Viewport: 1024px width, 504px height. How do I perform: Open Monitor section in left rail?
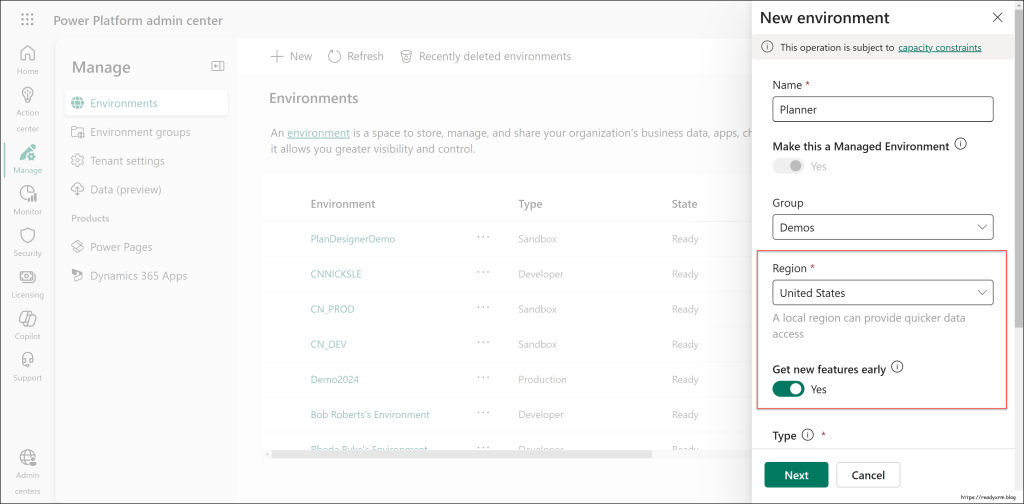27,199
